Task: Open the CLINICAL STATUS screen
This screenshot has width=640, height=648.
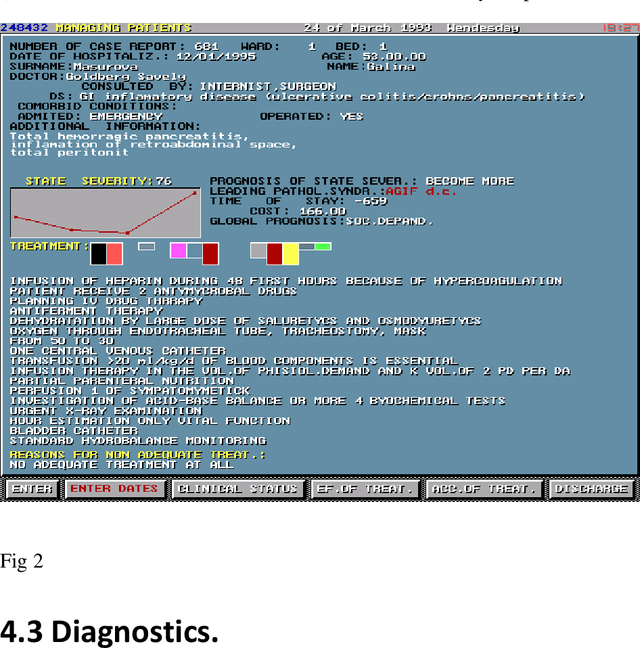Action: (x=237, y=489)
